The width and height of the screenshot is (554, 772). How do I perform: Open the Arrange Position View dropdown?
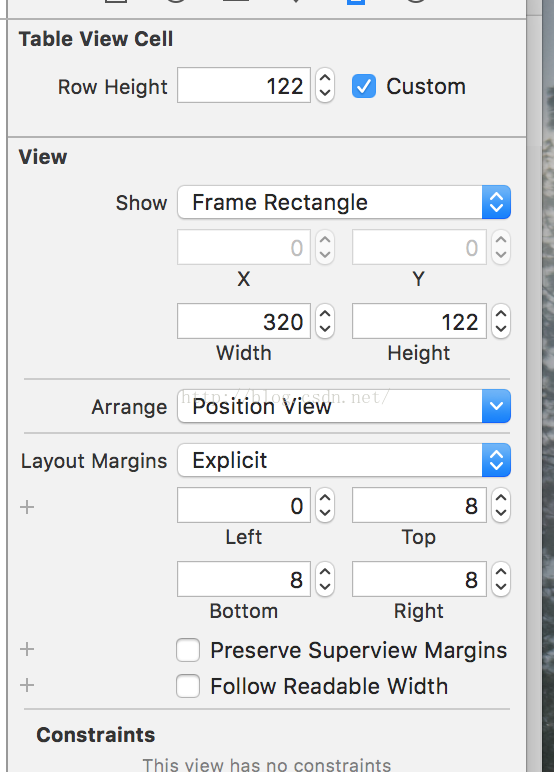point(344,406)
